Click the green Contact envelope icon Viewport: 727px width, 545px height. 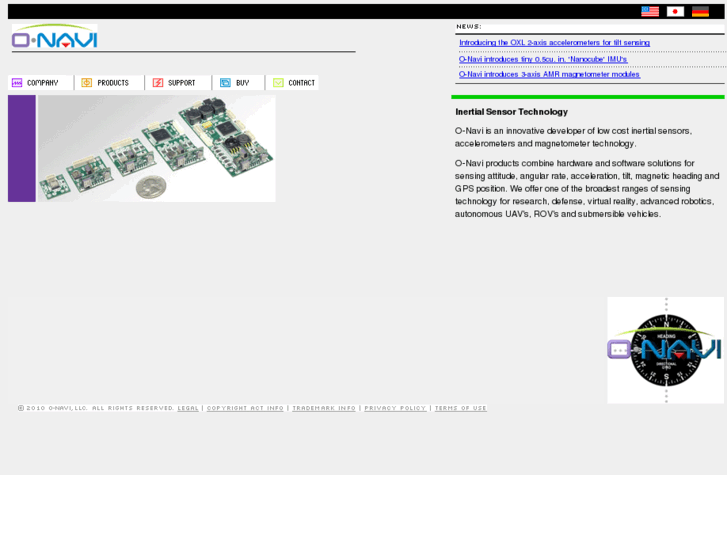[278, 83]
